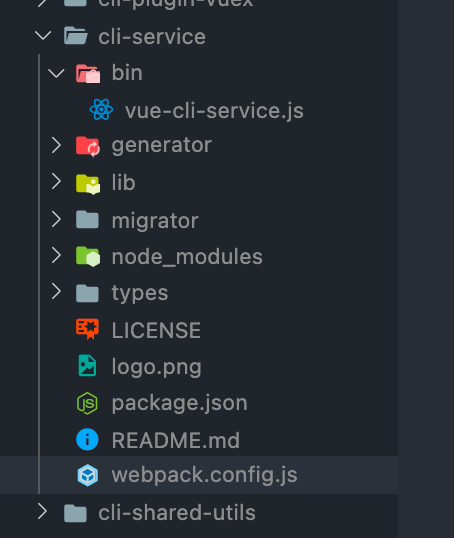Expand the types folder chevron

56,291
